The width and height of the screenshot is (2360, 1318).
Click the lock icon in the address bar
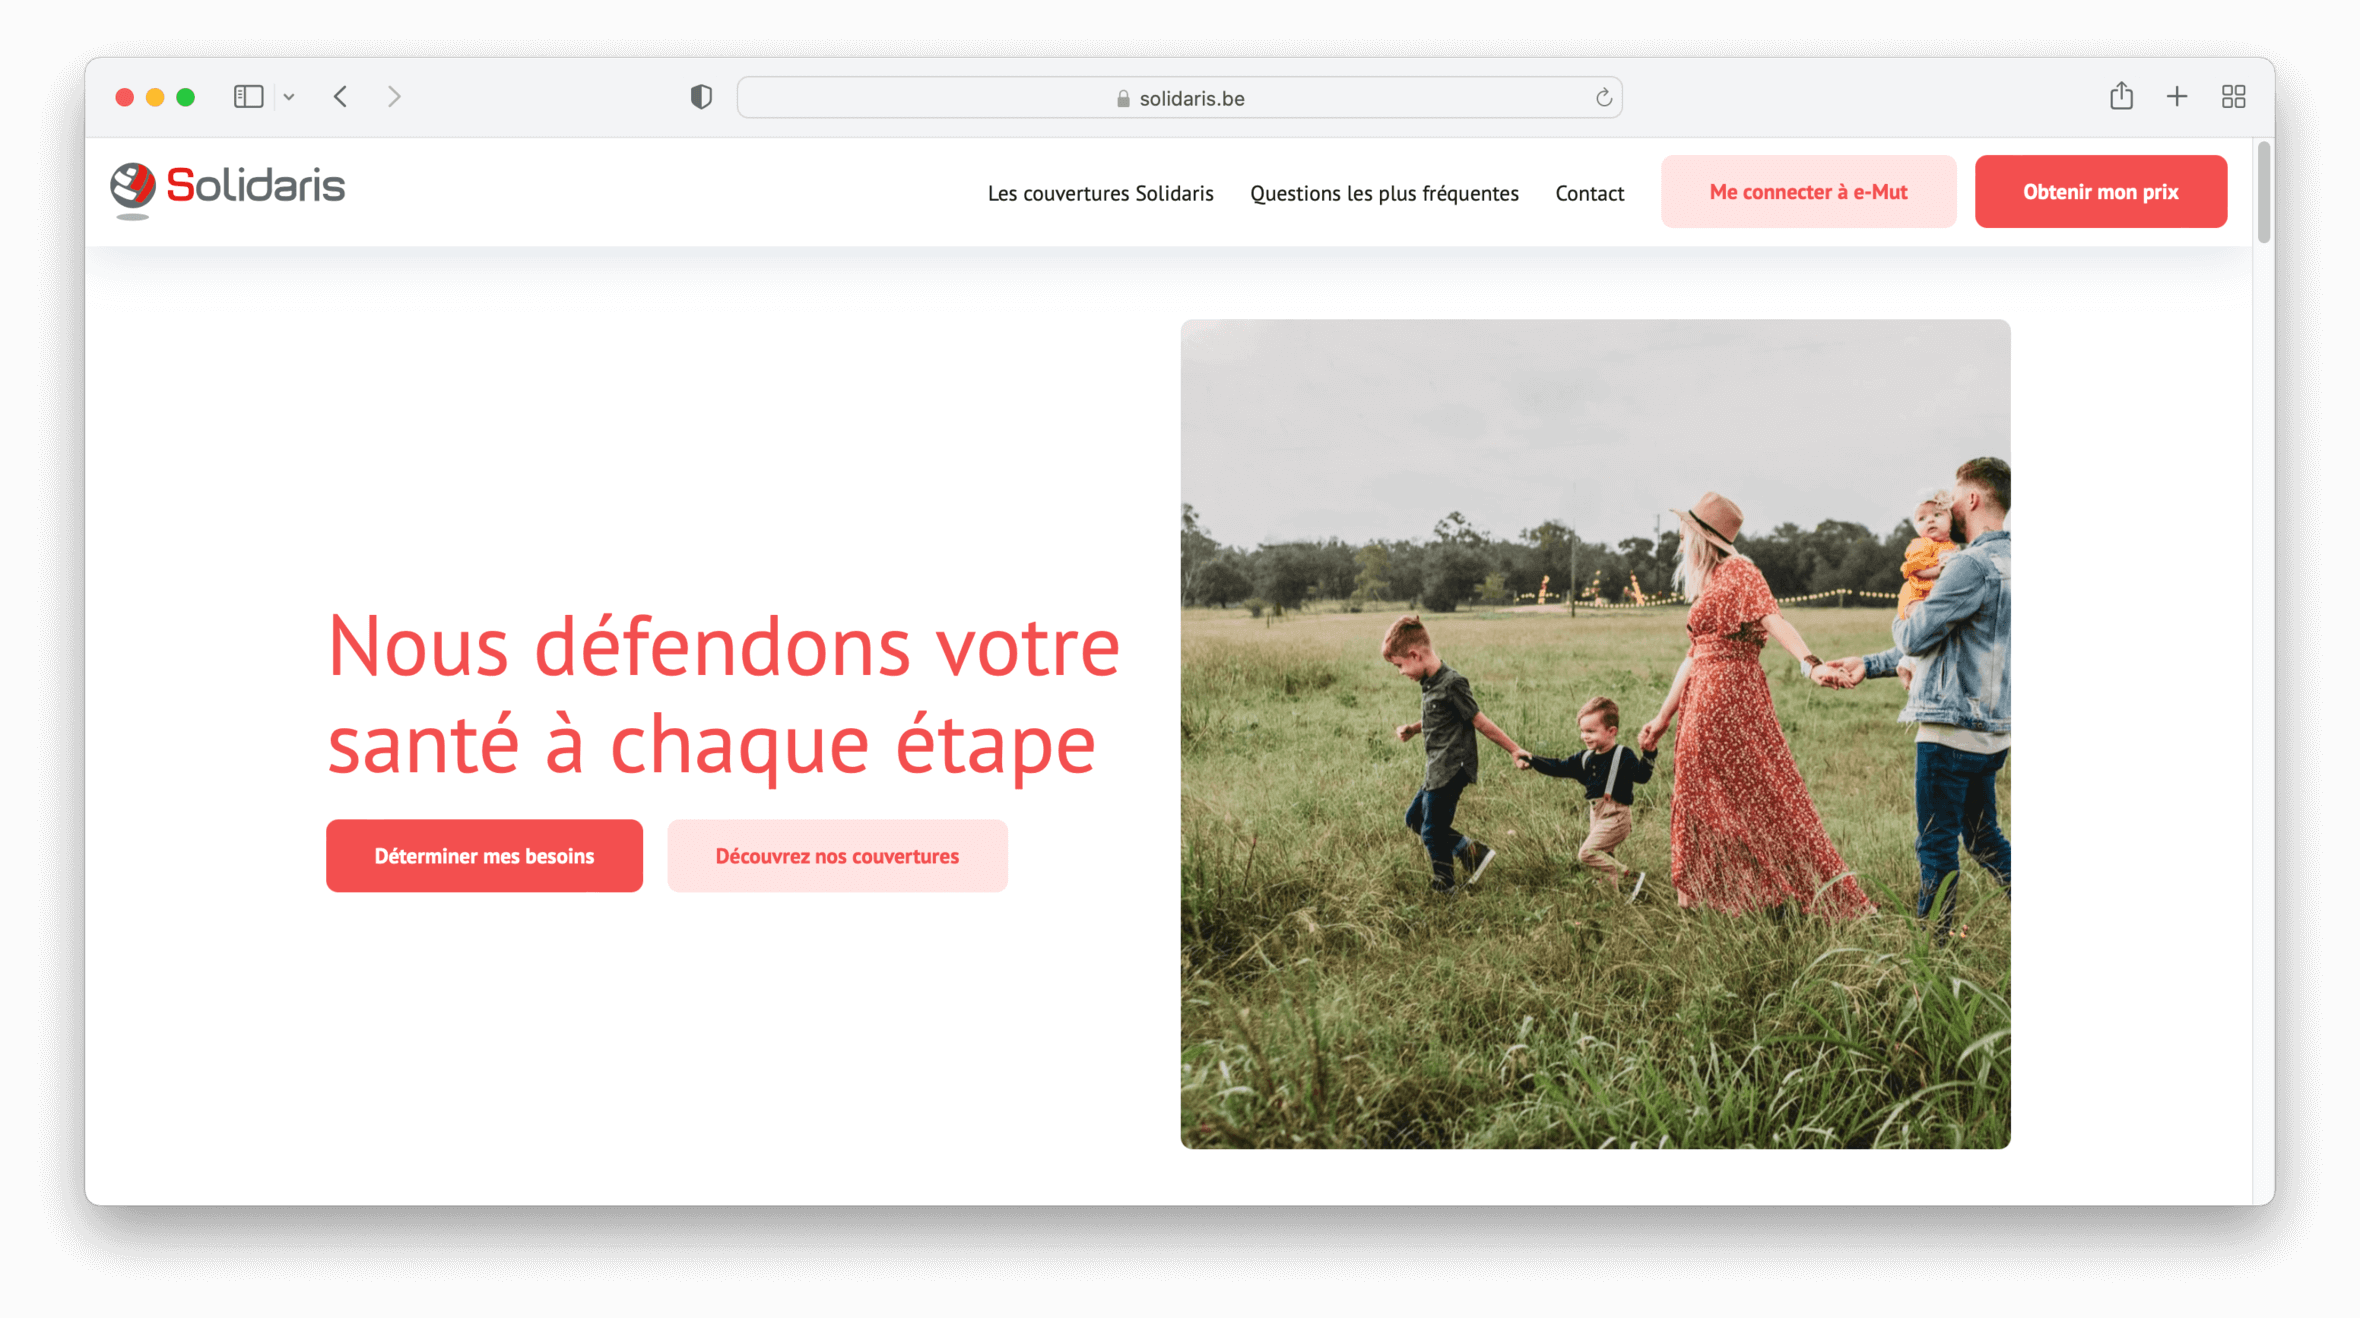(1123, 98)
